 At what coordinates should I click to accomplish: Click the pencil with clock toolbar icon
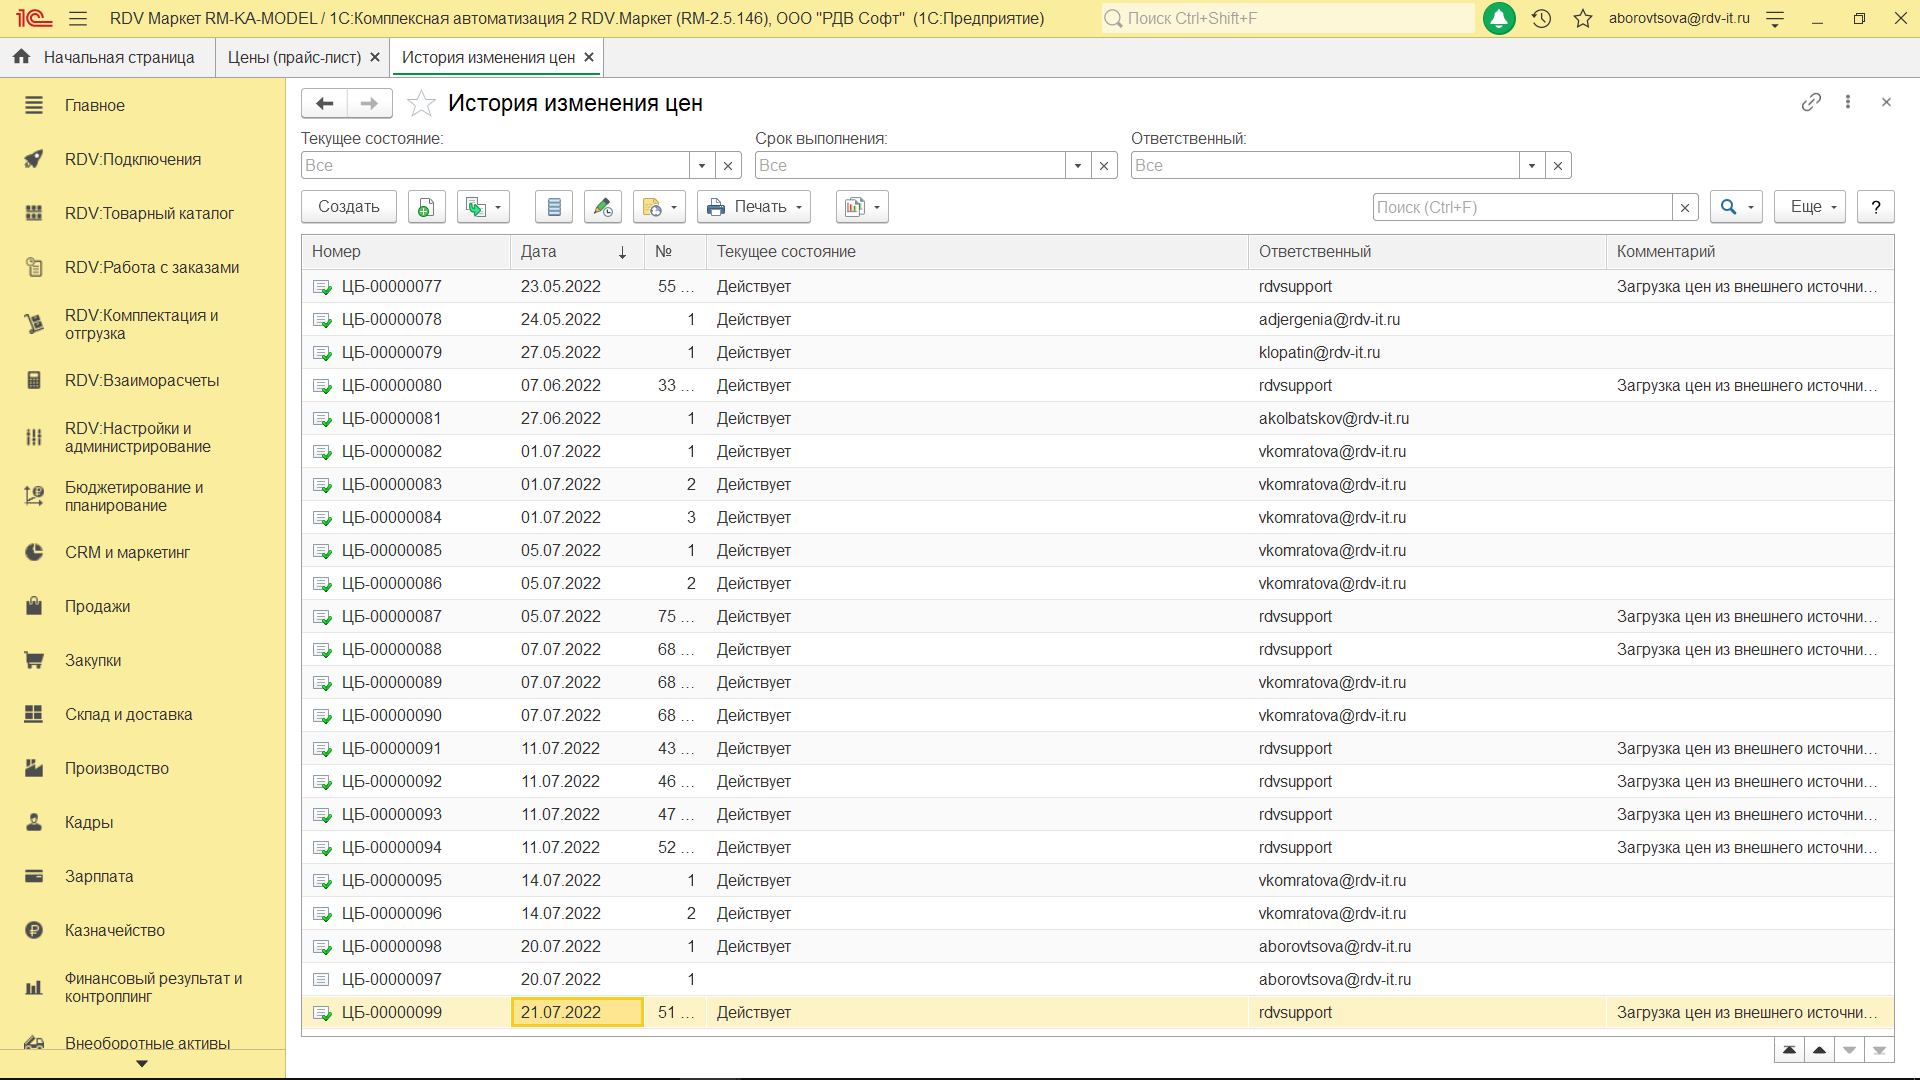click(x=602, y=207)
